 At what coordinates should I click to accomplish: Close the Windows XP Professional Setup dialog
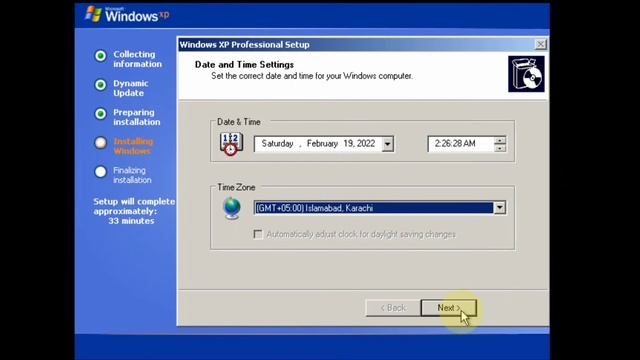(540, 44)
